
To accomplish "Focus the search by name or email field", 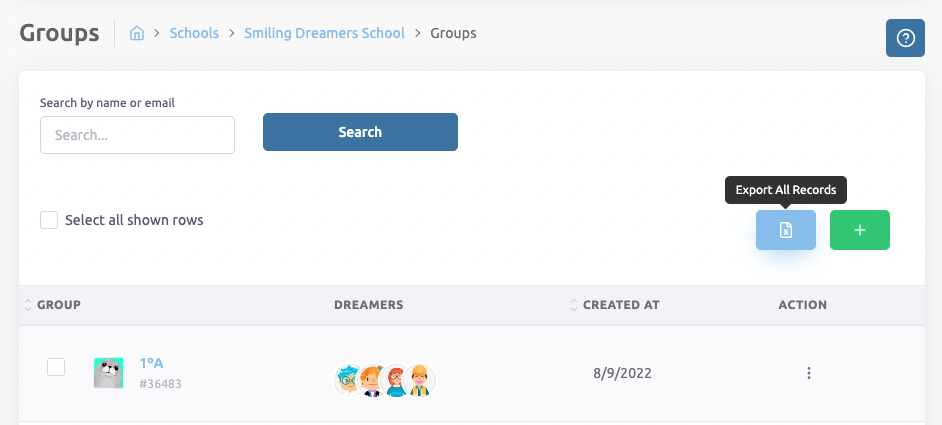I will click(137, 135).
